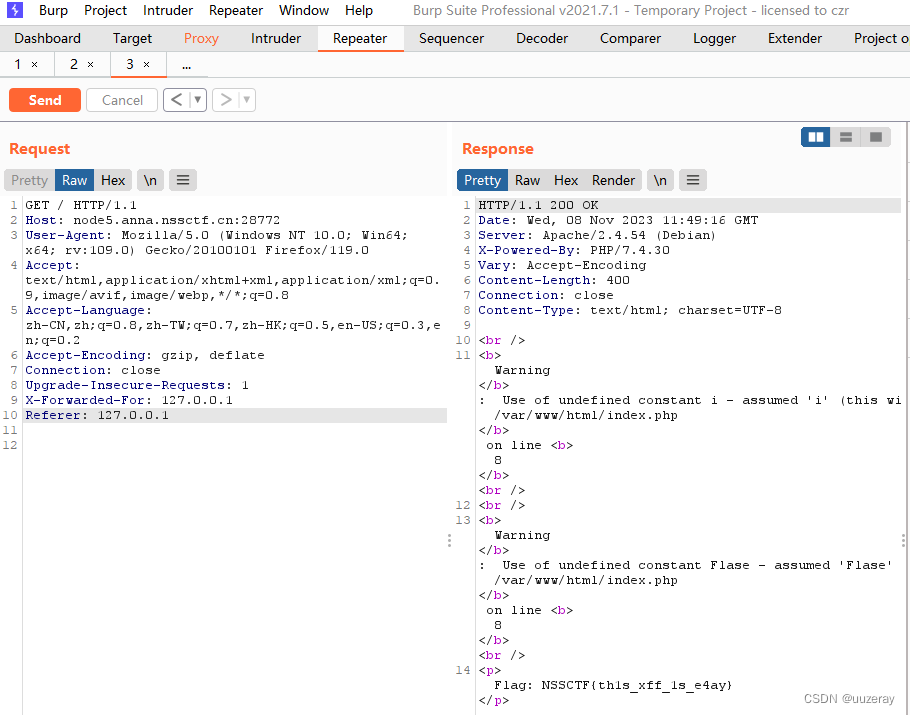The image size is (910, 715).
Task: Click the splitter handle between request and response
Action: point(449,540)
